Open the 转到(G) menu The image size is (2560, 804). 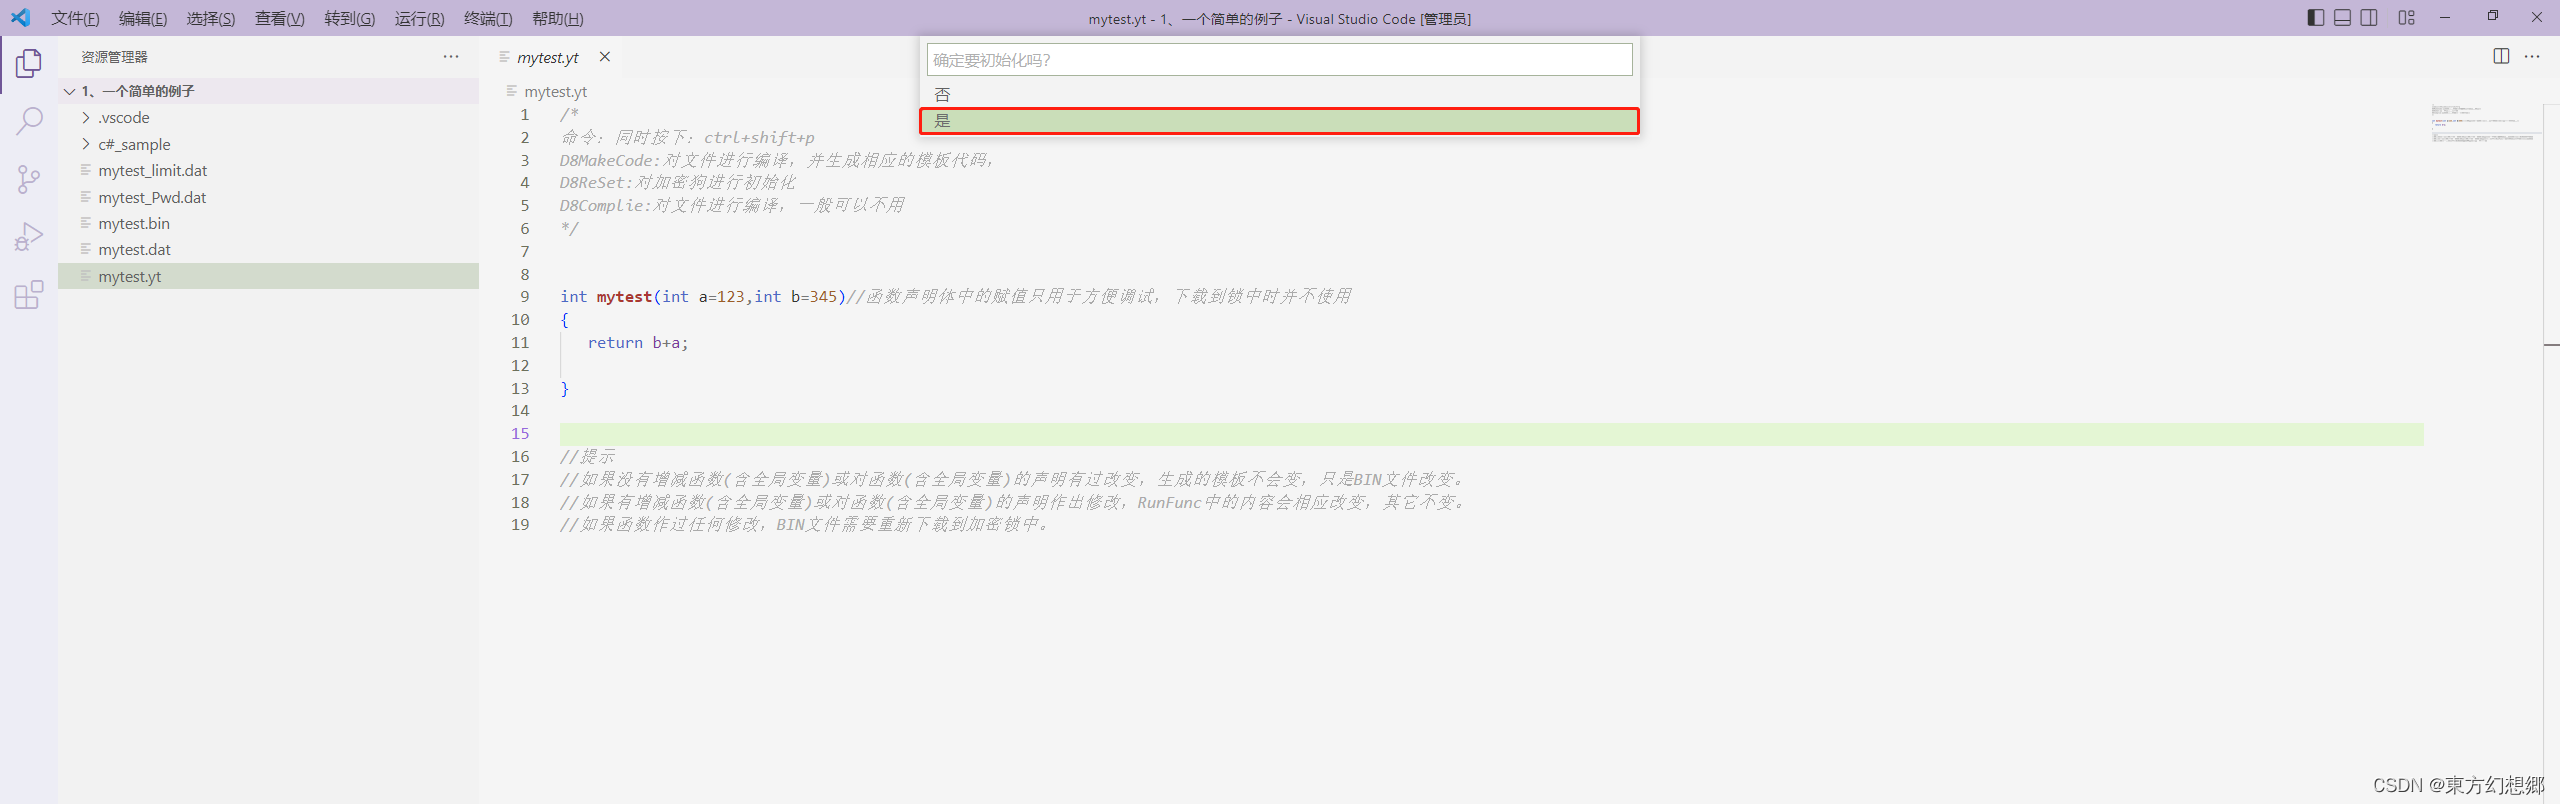click(x=350, y=18)
